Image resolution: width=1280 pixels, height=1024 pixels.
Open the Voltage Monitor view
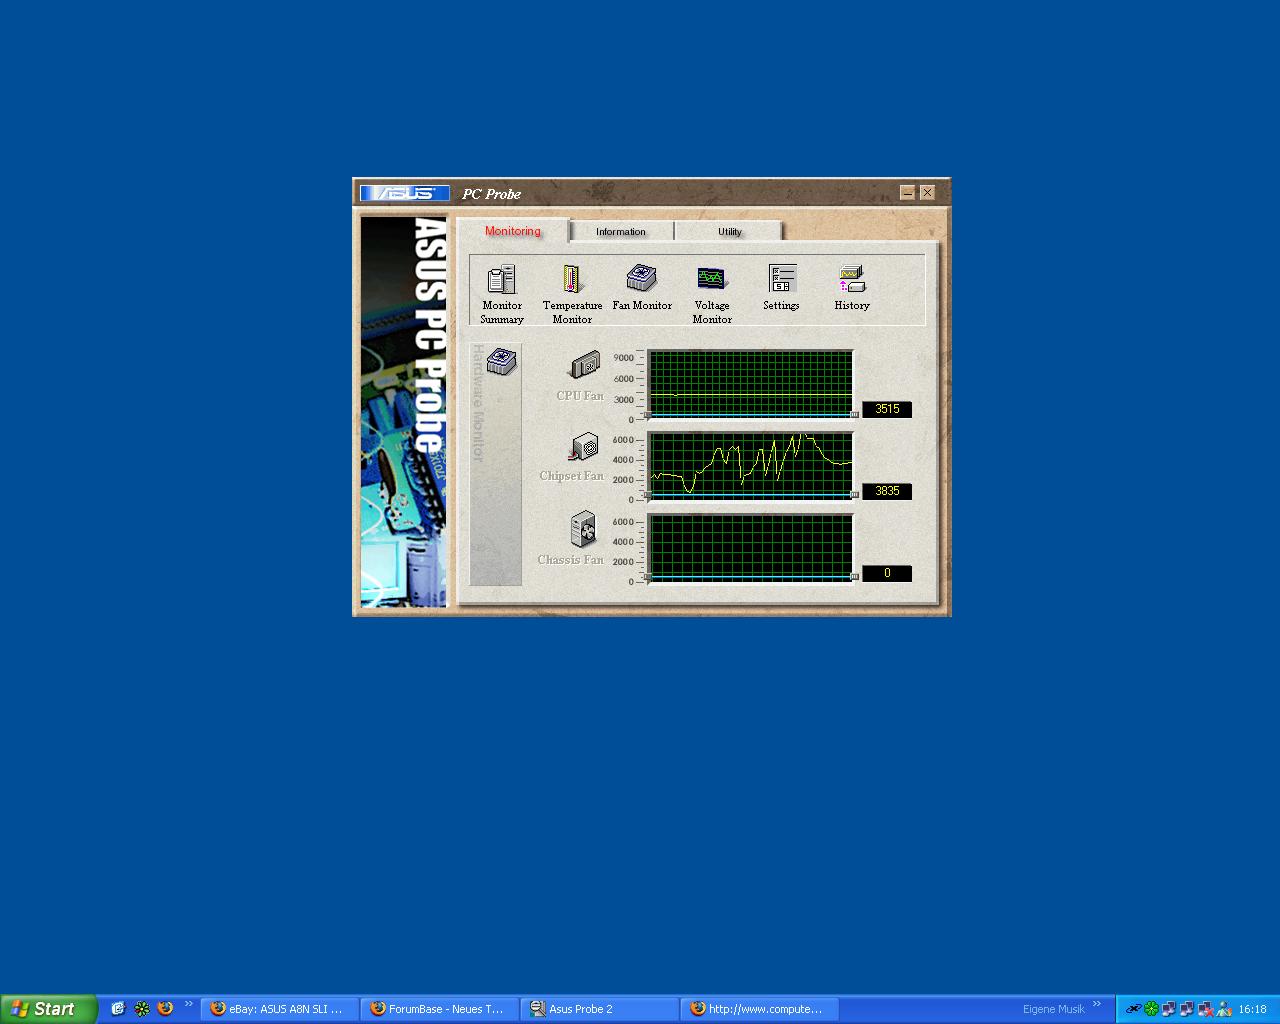pyautogui.click(x=712, y=294)
